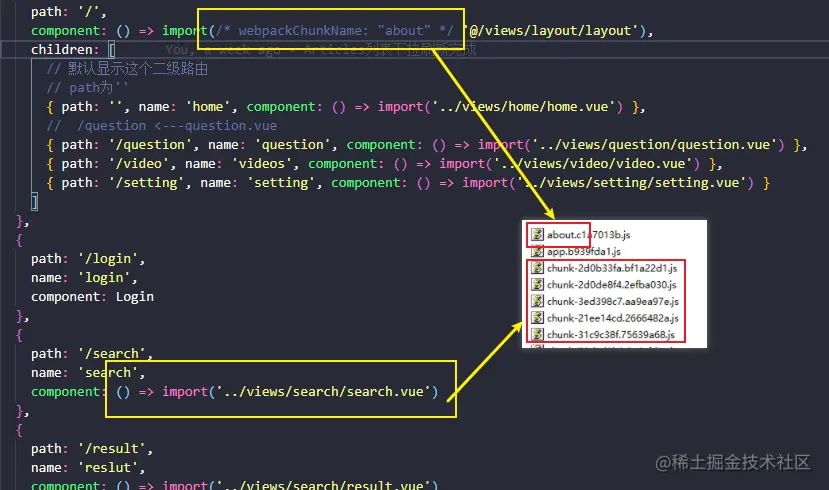Click the '../views/setting/setting.vue' import string
The image size is (829, 490).
pyautogui.click(x=631, y=183)
